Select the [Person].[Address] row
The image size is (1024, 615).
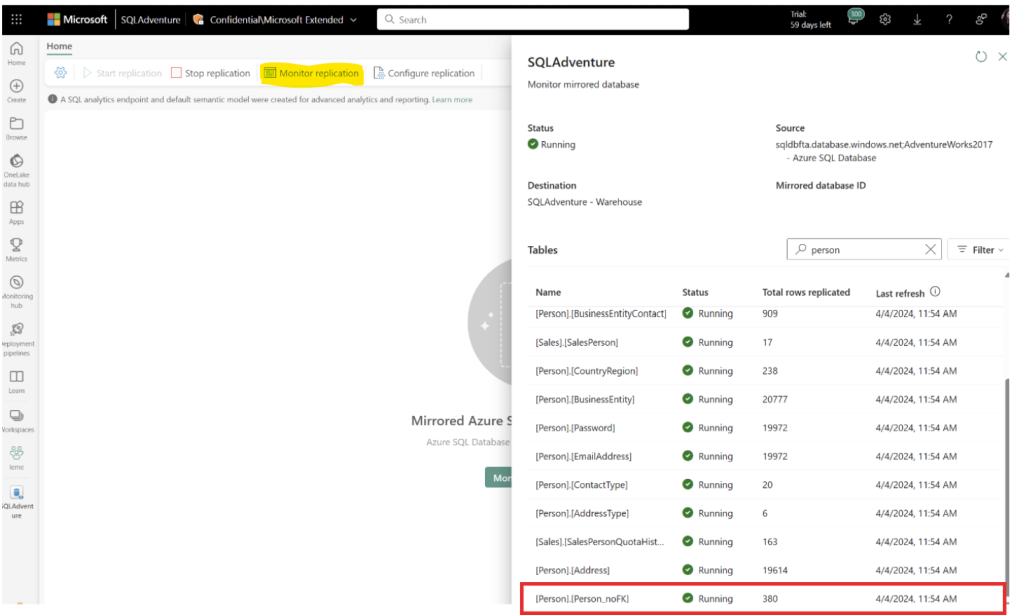(765, 570)
